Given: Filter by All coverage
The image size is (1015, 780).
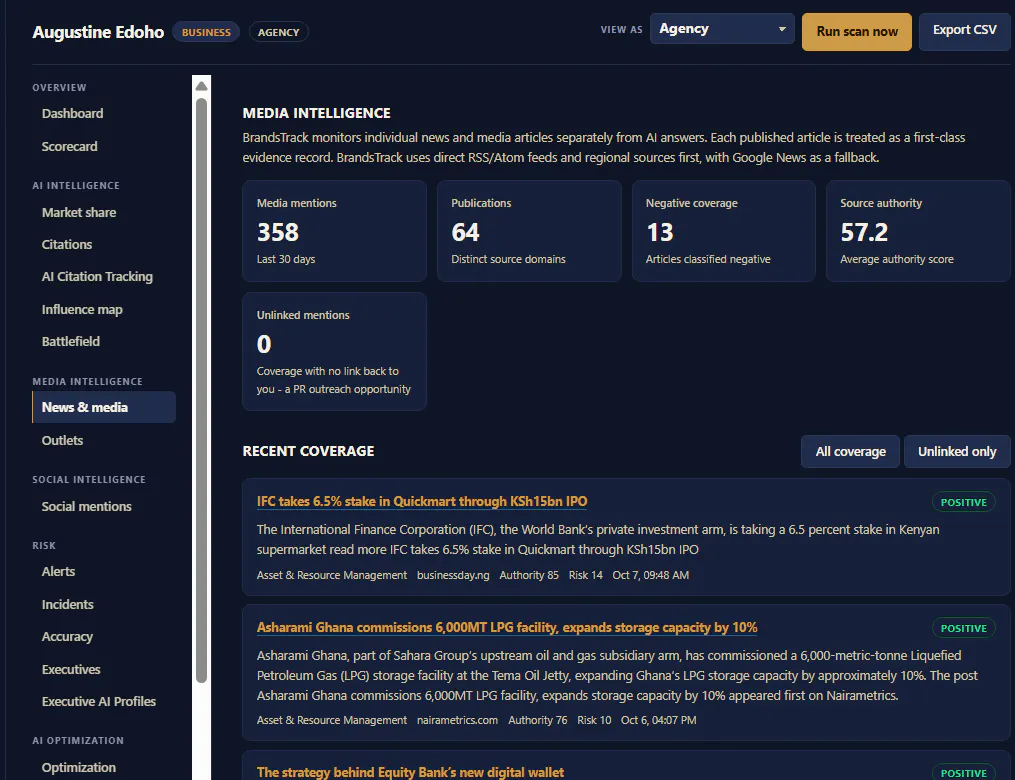Looking at the screenshot, I should pyautogui.click(x=850, y=452).
